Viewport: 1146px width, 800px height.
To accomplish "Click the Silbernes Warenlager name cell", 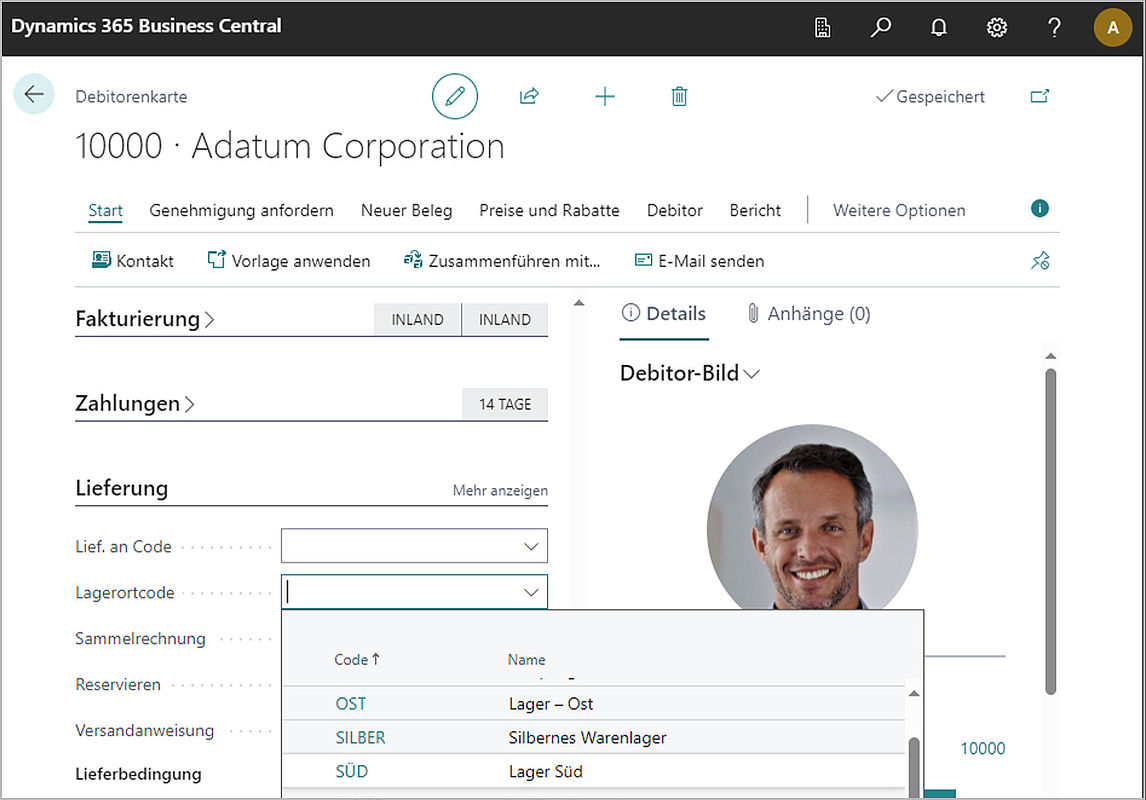I will coord(588,738).
